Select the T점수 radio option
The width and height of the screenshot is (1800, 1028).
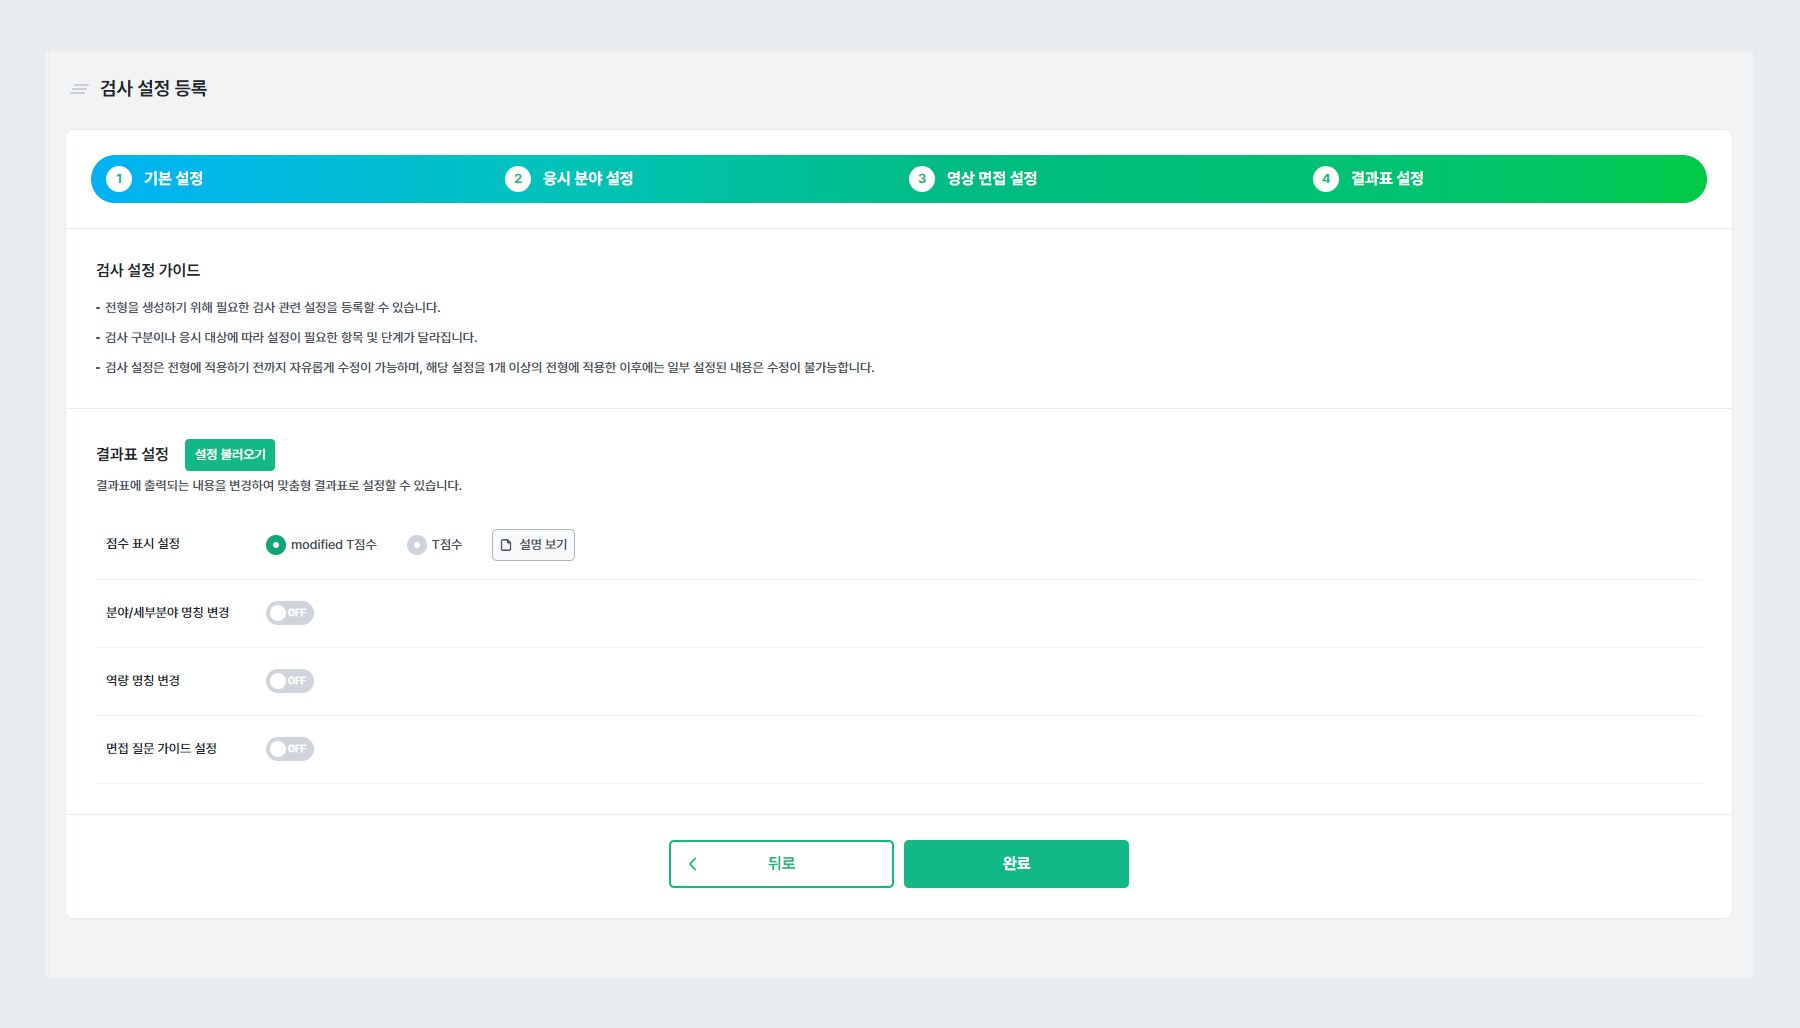pos(417,545)
